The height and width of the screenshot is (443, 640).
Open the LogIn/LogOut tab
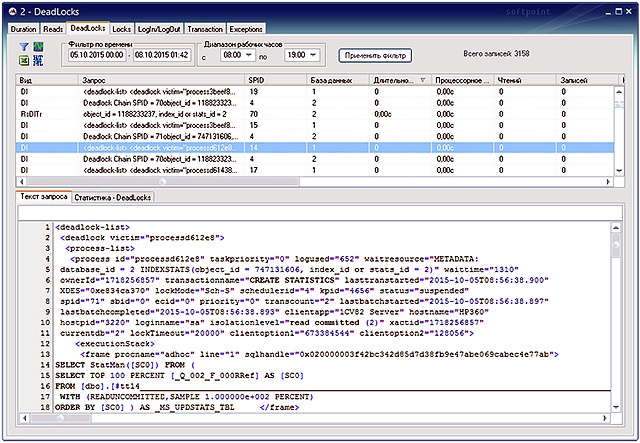click(x=159, y=29)
